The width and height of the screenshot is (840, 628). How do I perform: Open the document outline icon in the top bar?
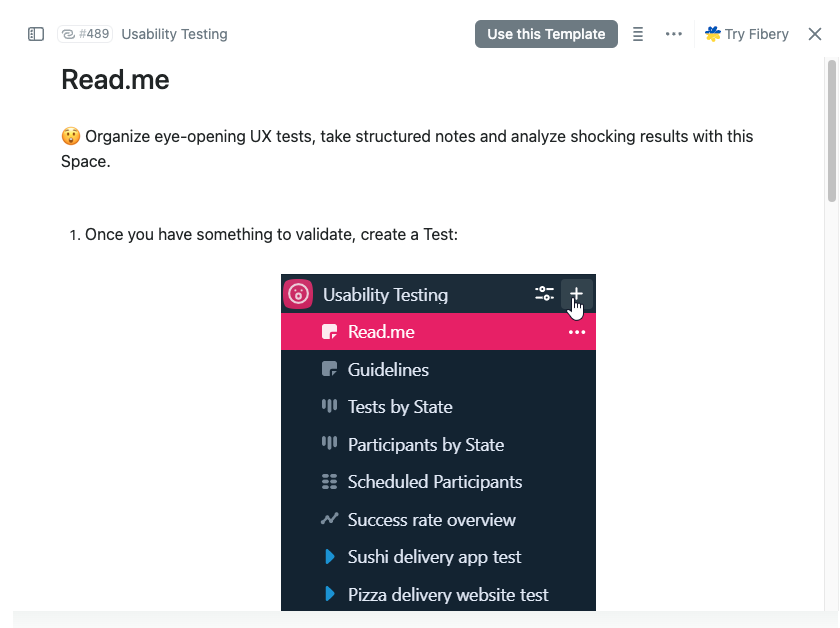(x=638, y=33)
